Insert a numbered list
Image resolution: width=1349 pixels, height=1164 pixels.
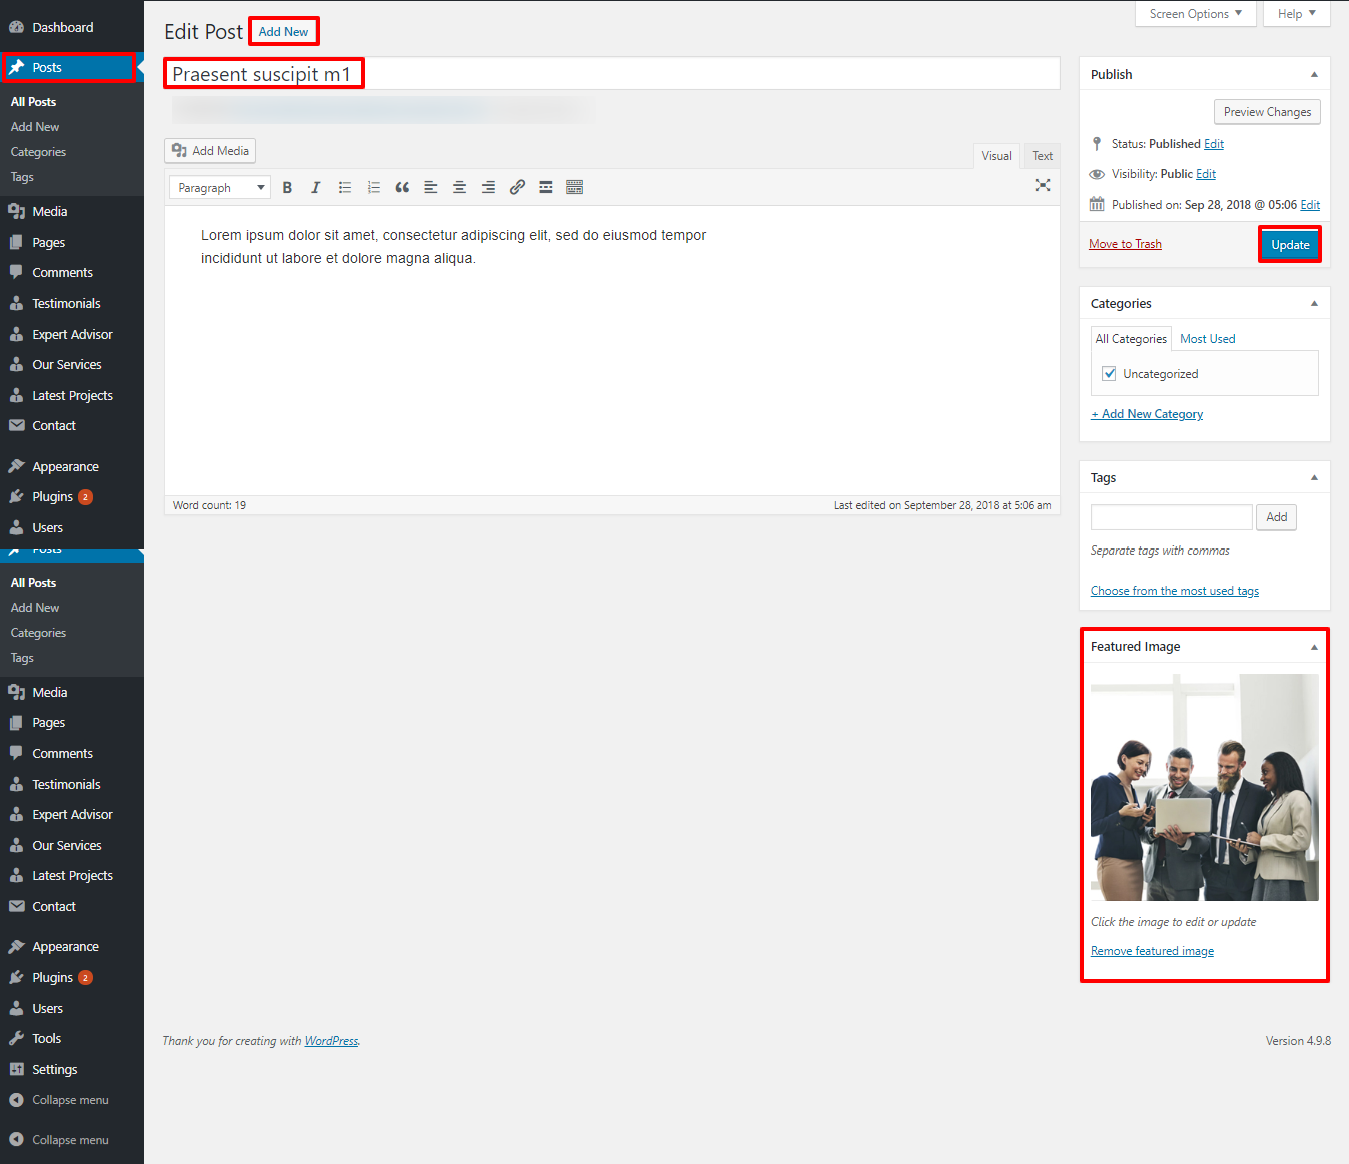coord(374,187)
